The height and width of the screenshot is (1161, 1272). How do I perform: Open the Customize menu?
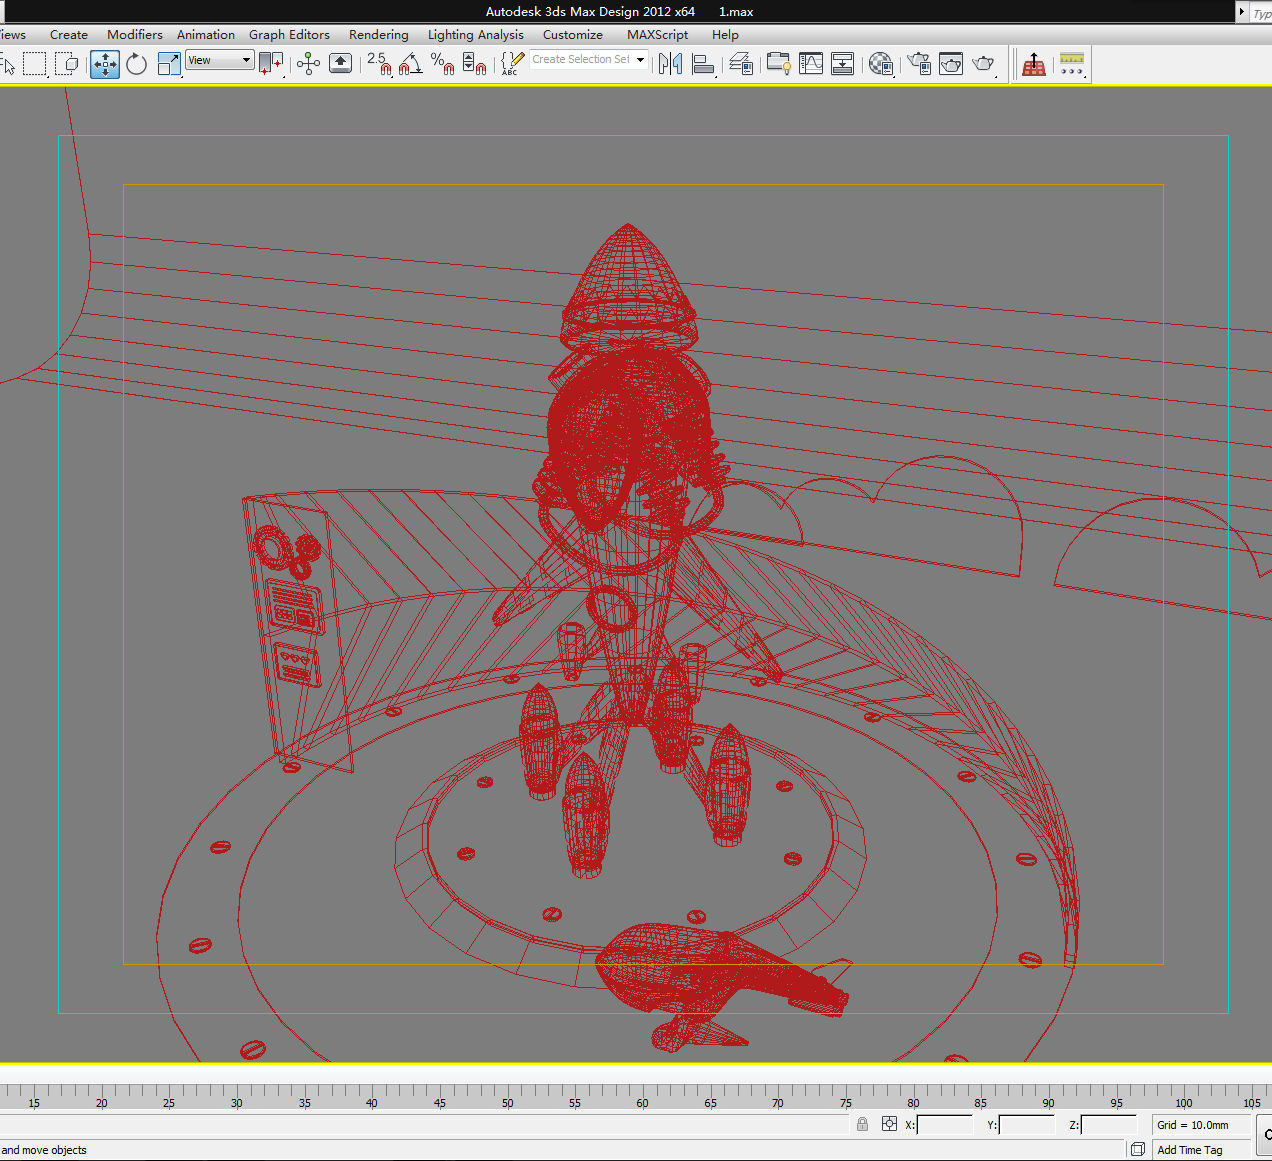[x=573, y=35]
